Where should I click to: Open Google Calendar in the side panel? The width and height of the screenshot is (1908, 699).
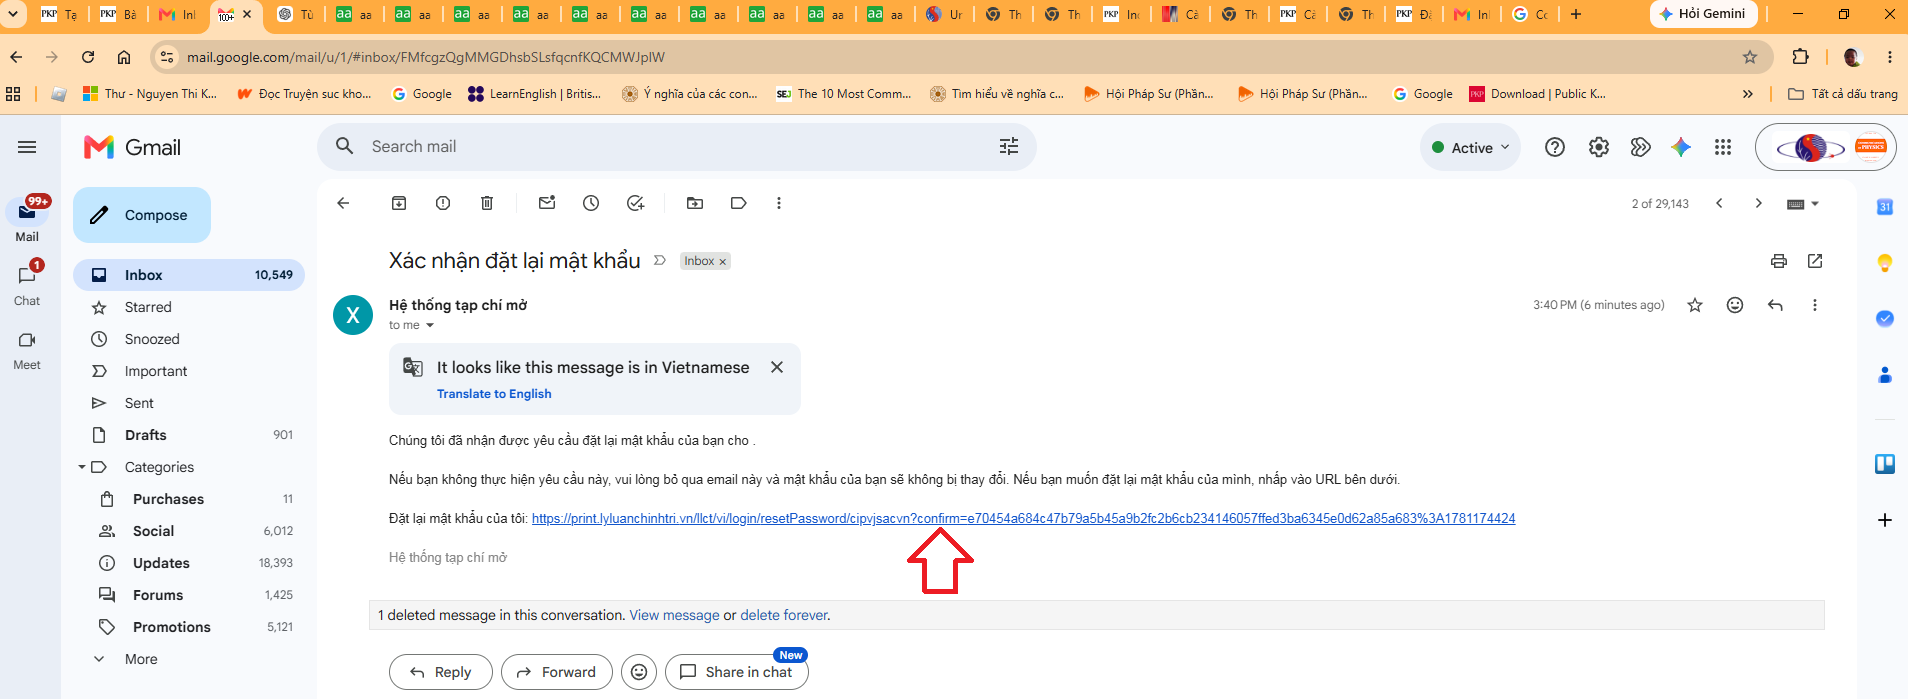tap(1885, 207)
